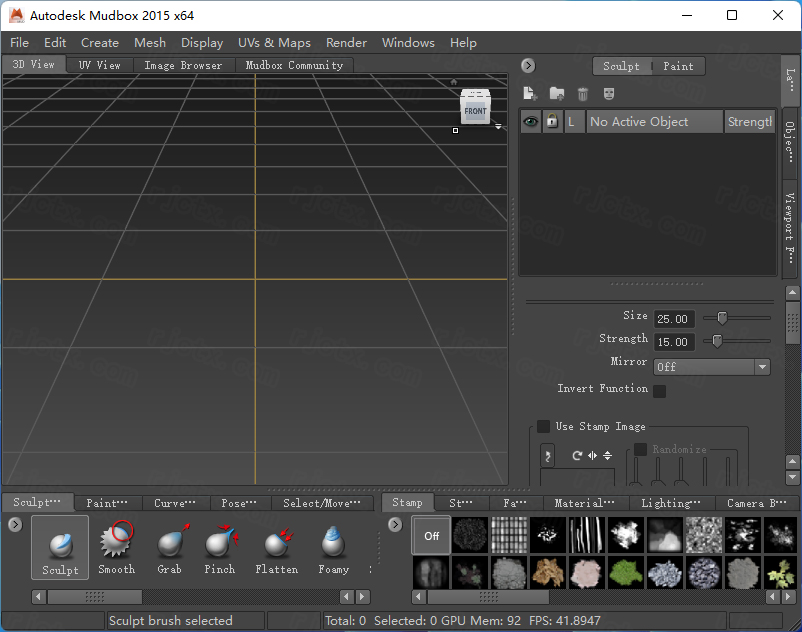This screenshot has width=802, height=632.
Task: Expand the sculpt tools tray arrow
Action: [15, 525]
